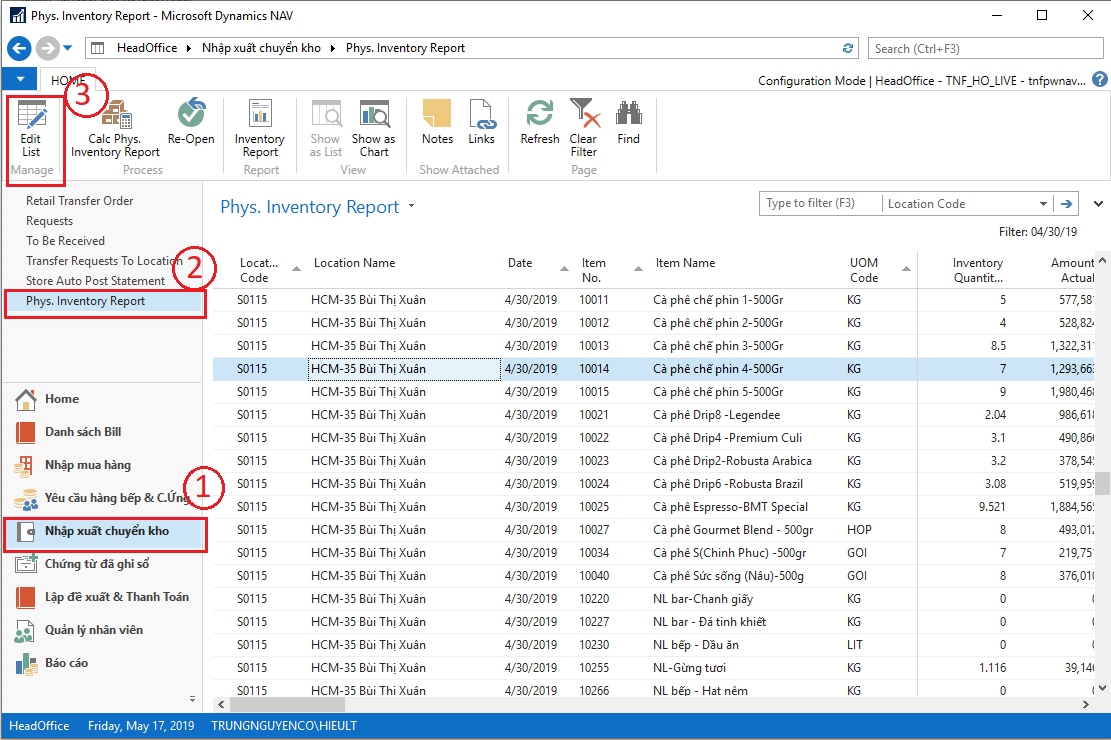
Task: Open the Links attachment icon
Action: point(482,124)
